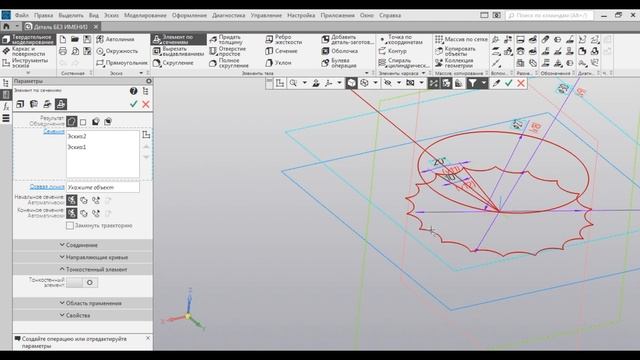Click the Сечения link

pos(54,131)
